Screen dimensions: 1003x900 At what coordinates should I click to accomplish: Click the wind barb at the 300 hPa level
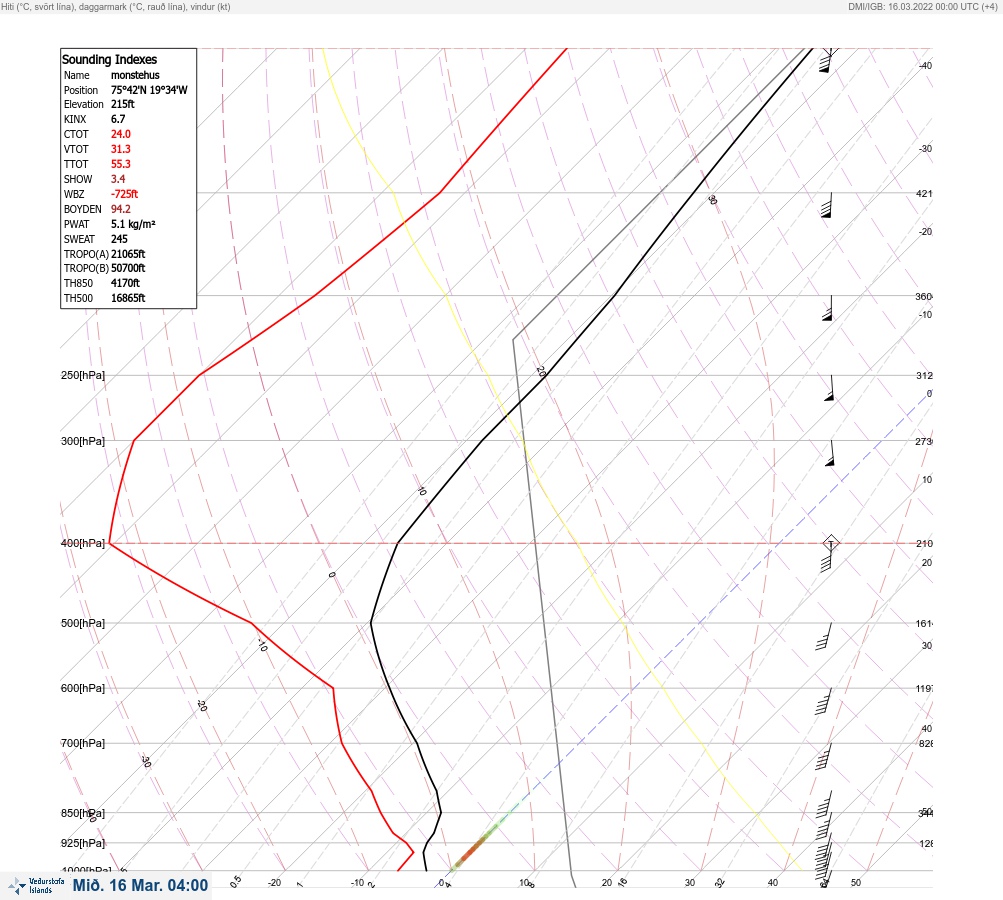click(x=830, y=453)
